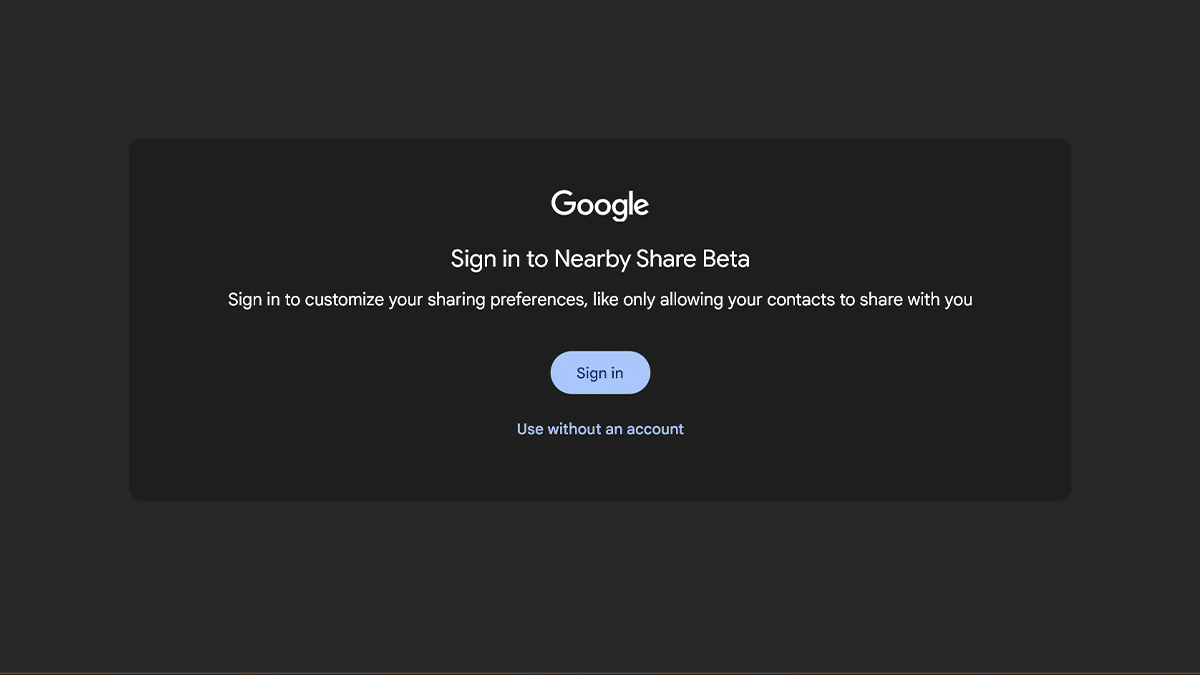Screen dimensions: 1200x675
Task: Activate the light blue Sign in control
Action: (600, 373)
